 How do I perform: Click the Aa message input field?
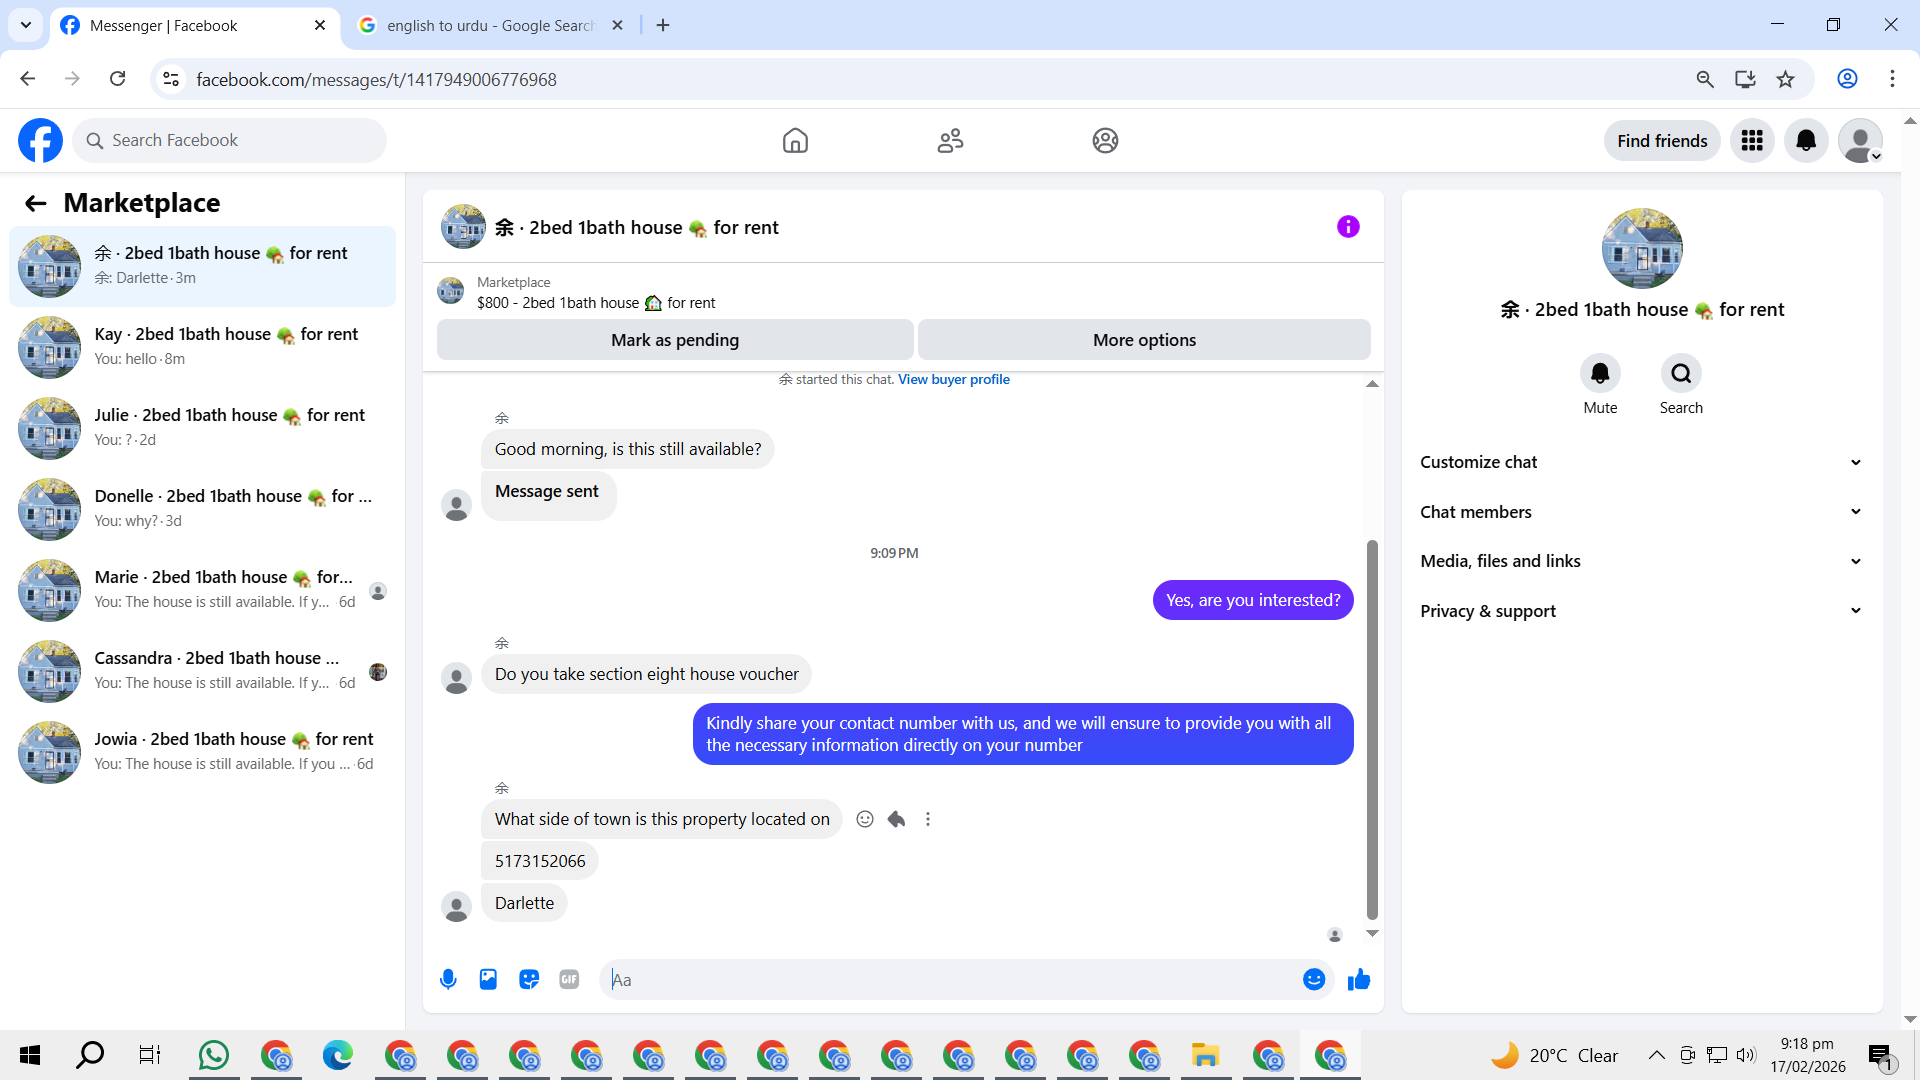(950, 980)
